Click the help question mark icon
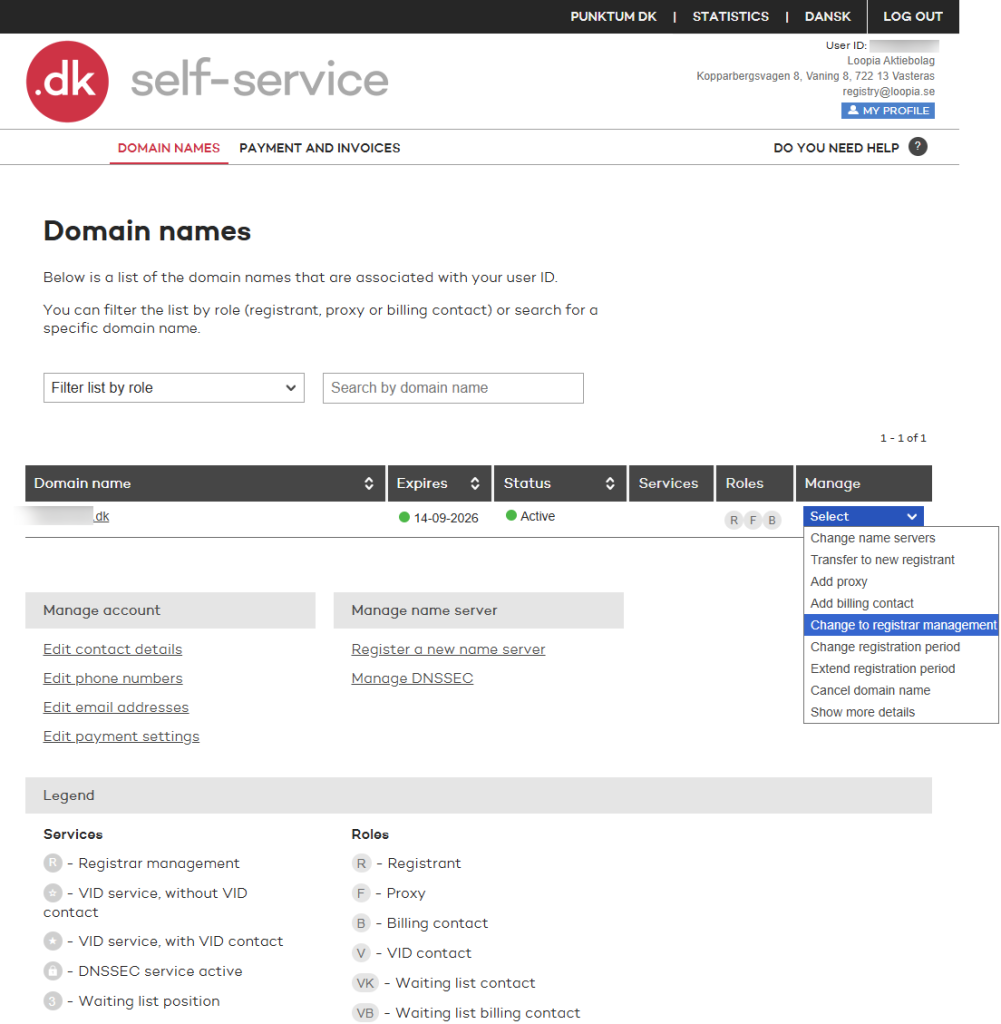 click(917, 147)
